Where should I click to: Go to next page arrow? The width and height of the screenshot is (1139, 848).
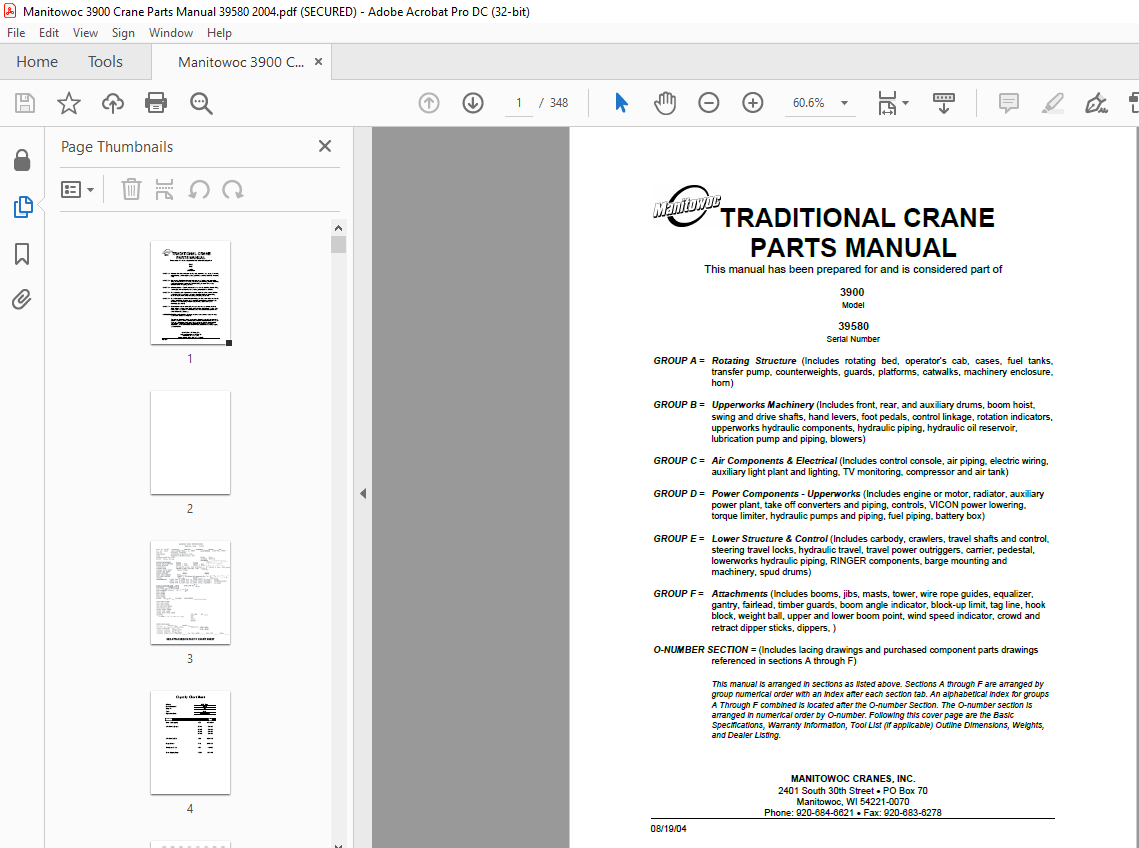(x=473, y=103)
